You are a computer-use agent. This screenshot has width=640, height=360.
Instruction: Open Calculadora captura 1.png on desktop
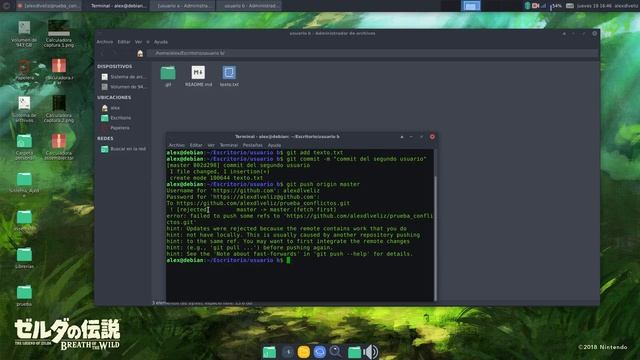[59, 33]
